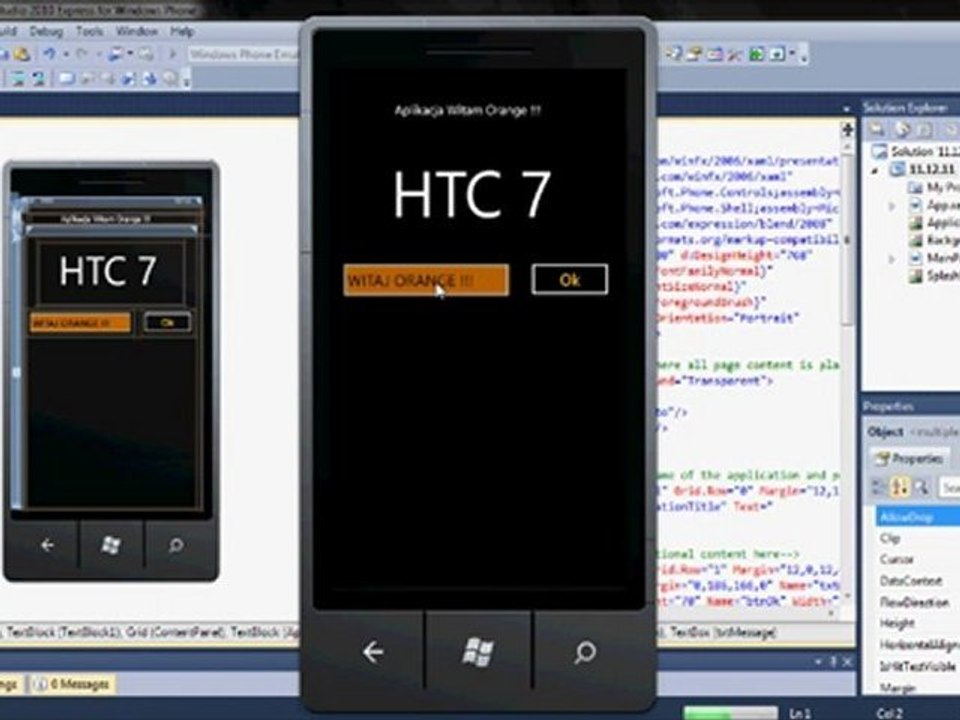
Task: Select the Background image file in Solution Explorer
Action: [934, 241]
